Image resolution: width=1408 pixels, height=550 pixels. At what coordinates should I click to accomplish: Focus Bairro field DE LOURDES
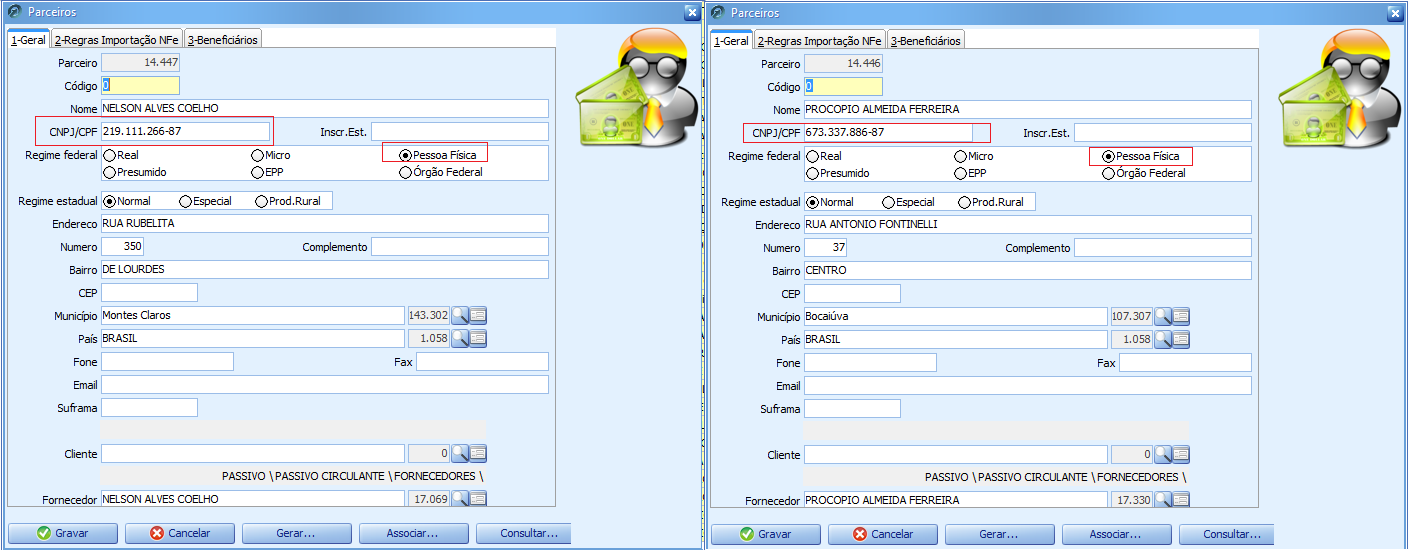325,269
